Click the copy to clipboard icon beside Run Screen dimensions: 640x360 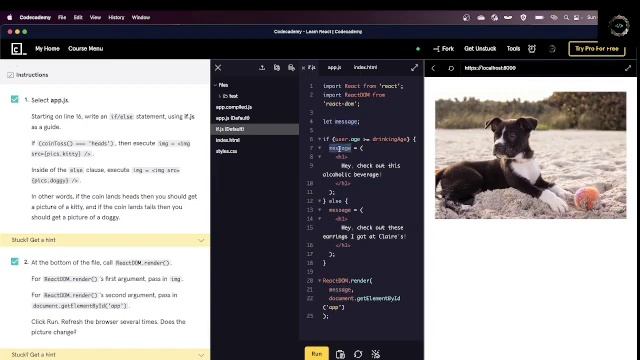coord(340,354)
